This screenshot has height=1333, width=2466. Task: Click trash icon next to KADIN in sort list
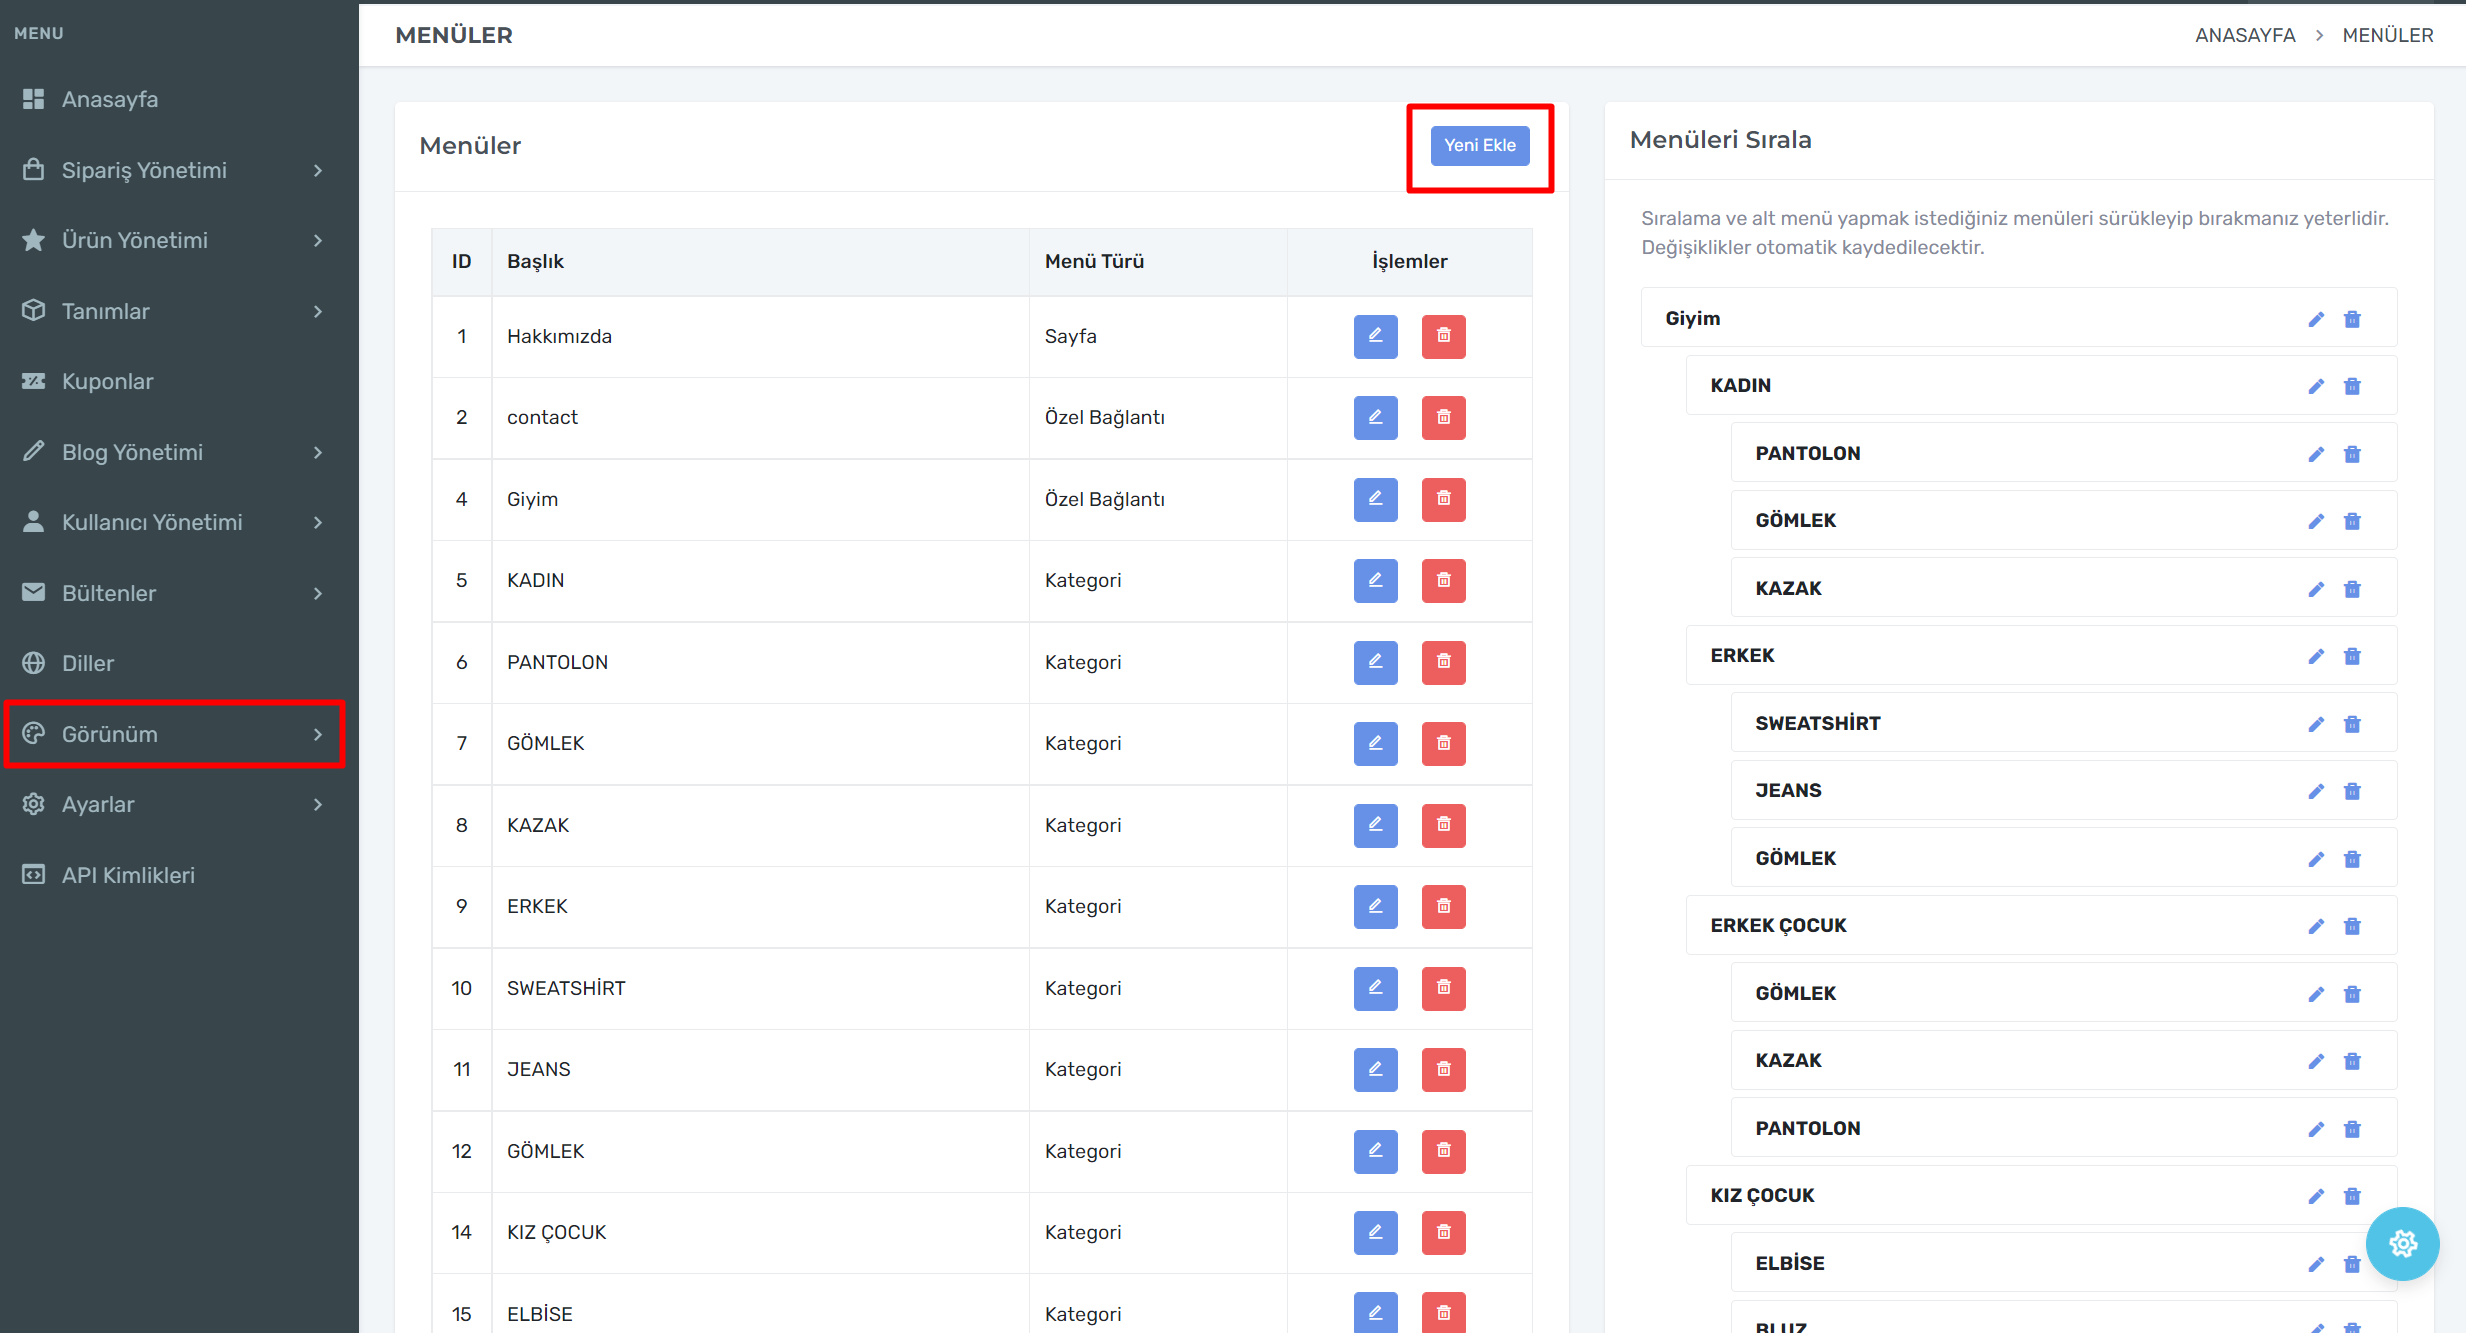(x=2352, y=386)
